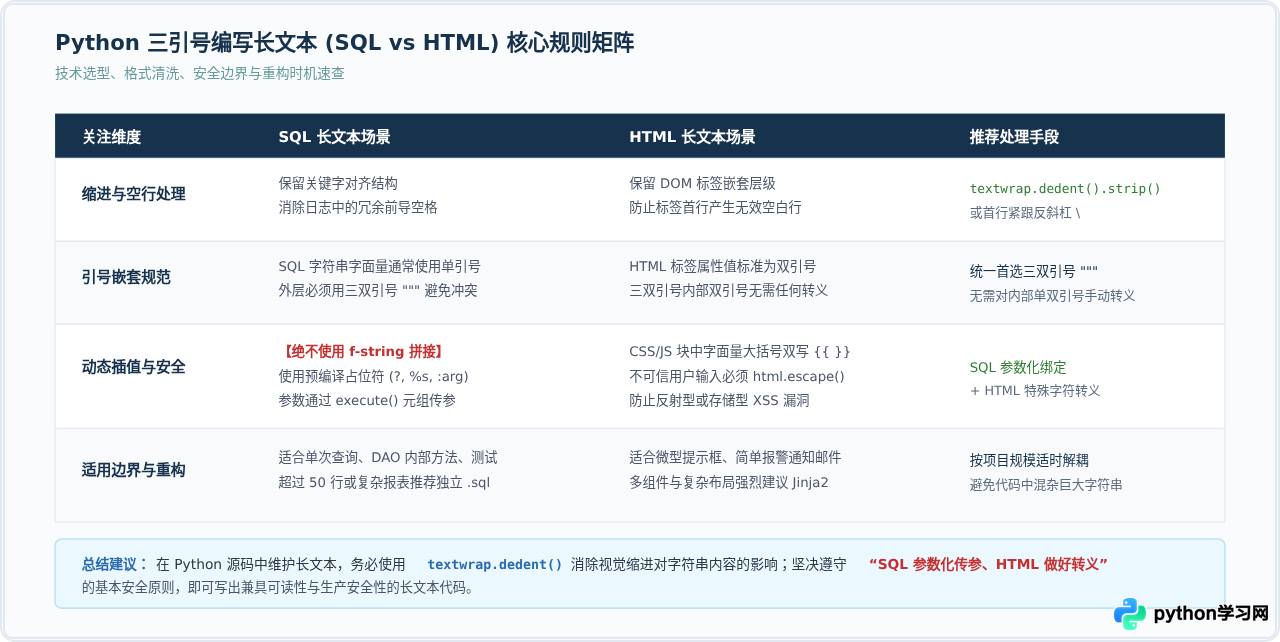Select column header '推荐处理手段'
Image resolution: width=1280 pixels, height=642 pixels.
[1014, 137]
